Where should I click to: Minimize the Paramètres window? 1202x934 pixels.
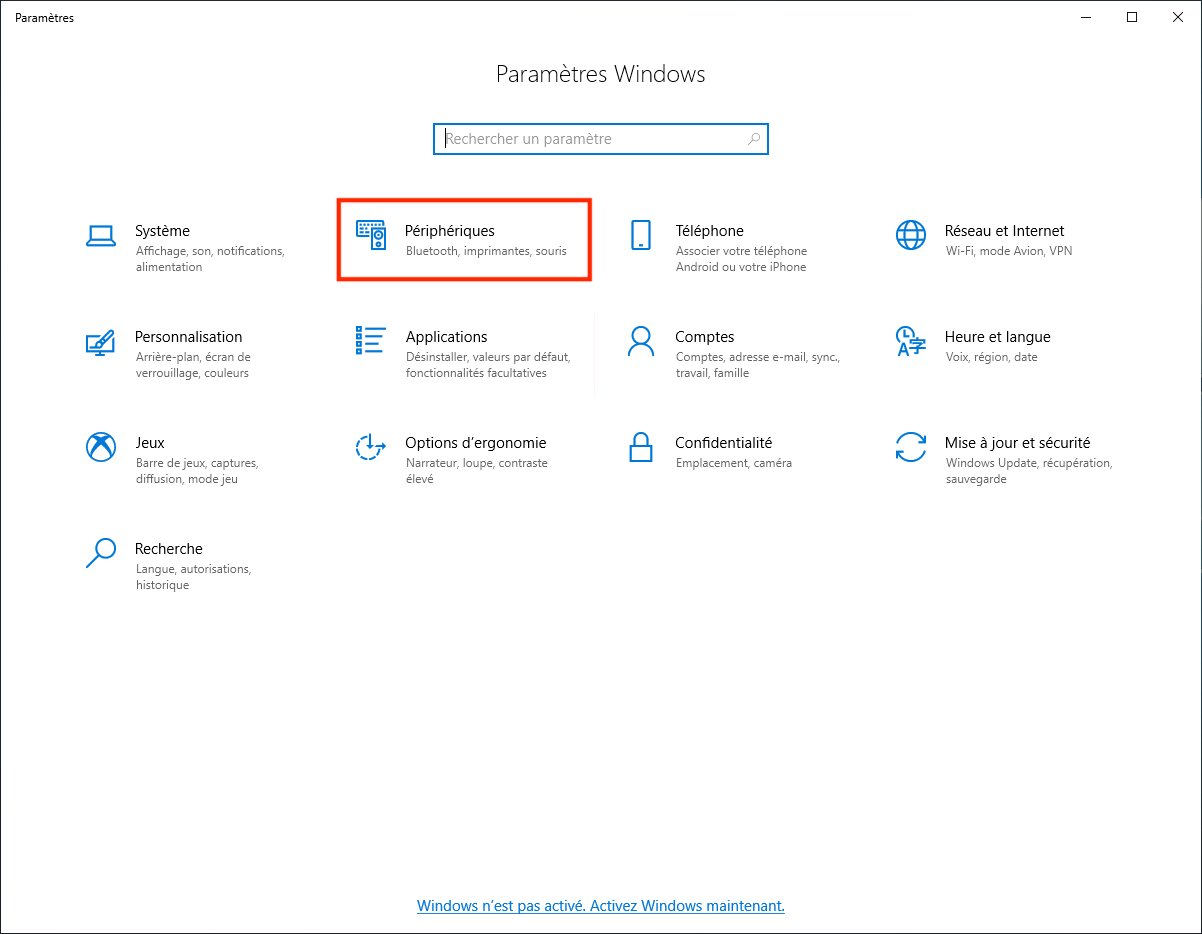coord(1086,17)
